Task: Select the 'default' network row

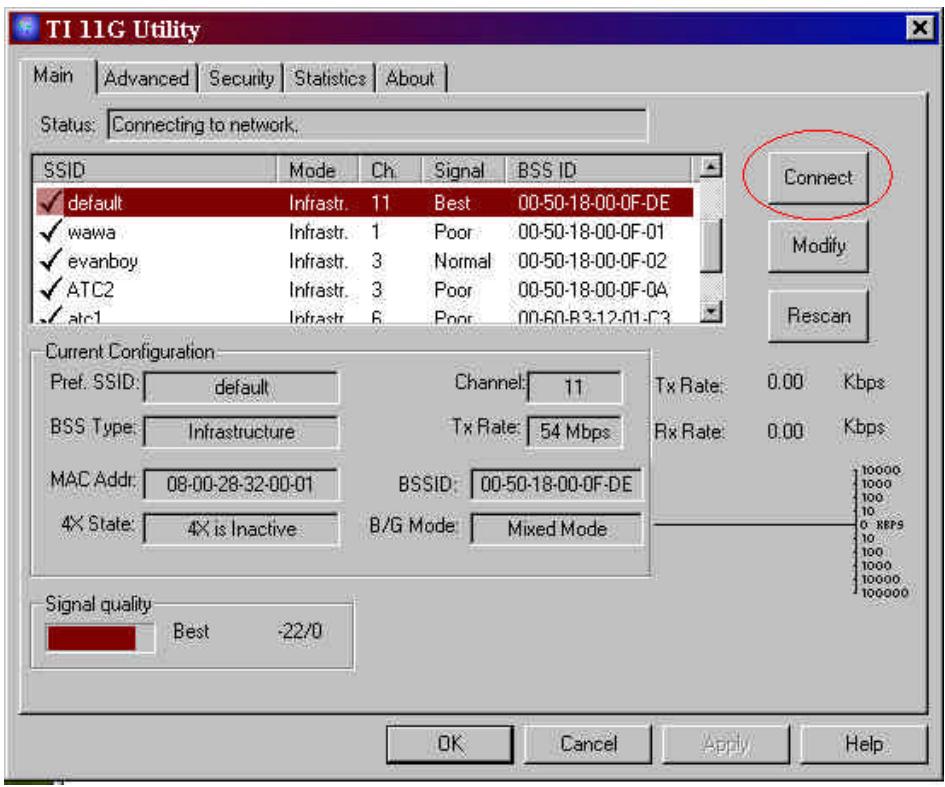Action: click(364, 202)
